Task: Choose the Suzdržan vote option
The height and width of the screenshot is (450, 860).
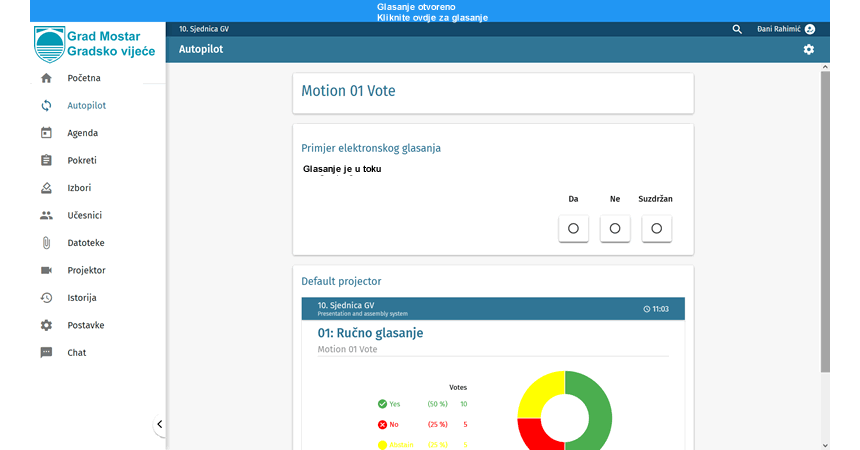Action: (x=656, y=229)
